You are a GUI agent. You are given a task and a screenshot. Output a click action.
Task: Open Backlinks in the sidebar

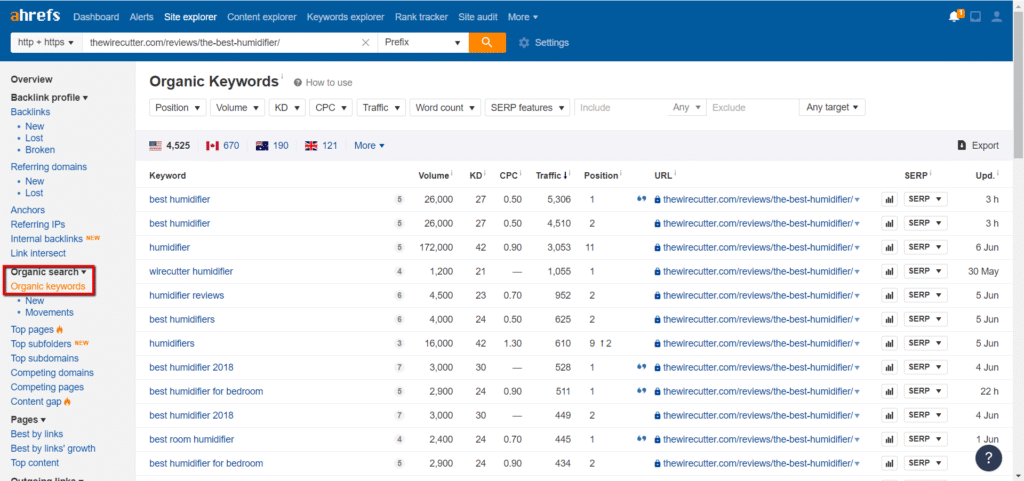30,112
